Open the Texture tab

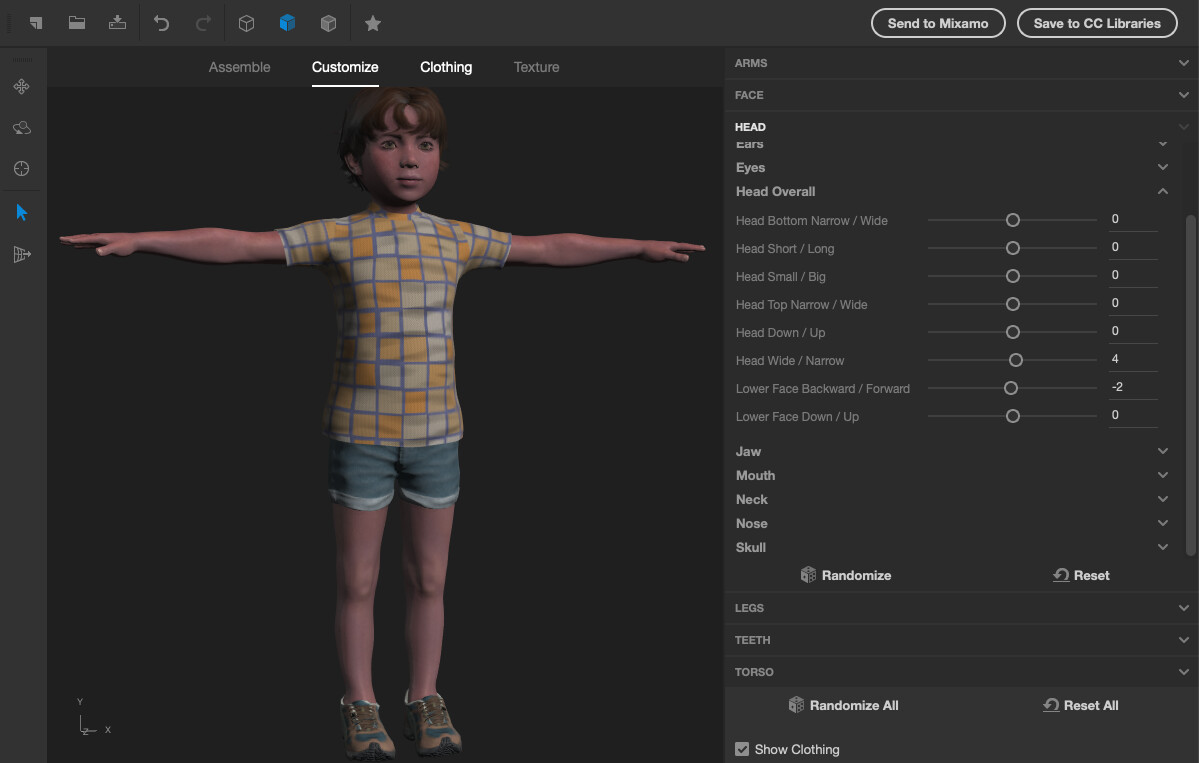tap(535, 67)
